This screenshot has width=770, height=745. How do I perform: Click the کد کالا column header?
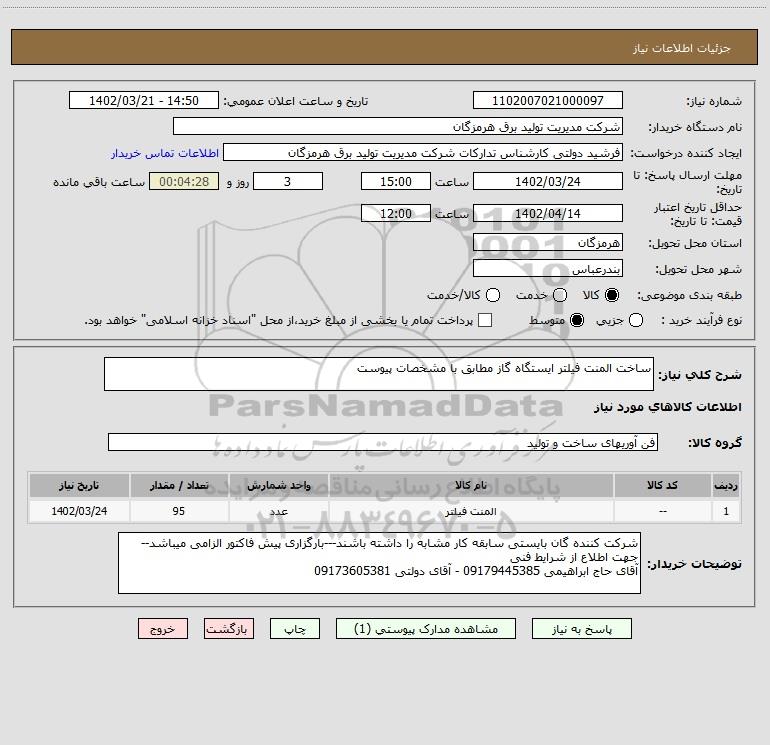662,485
